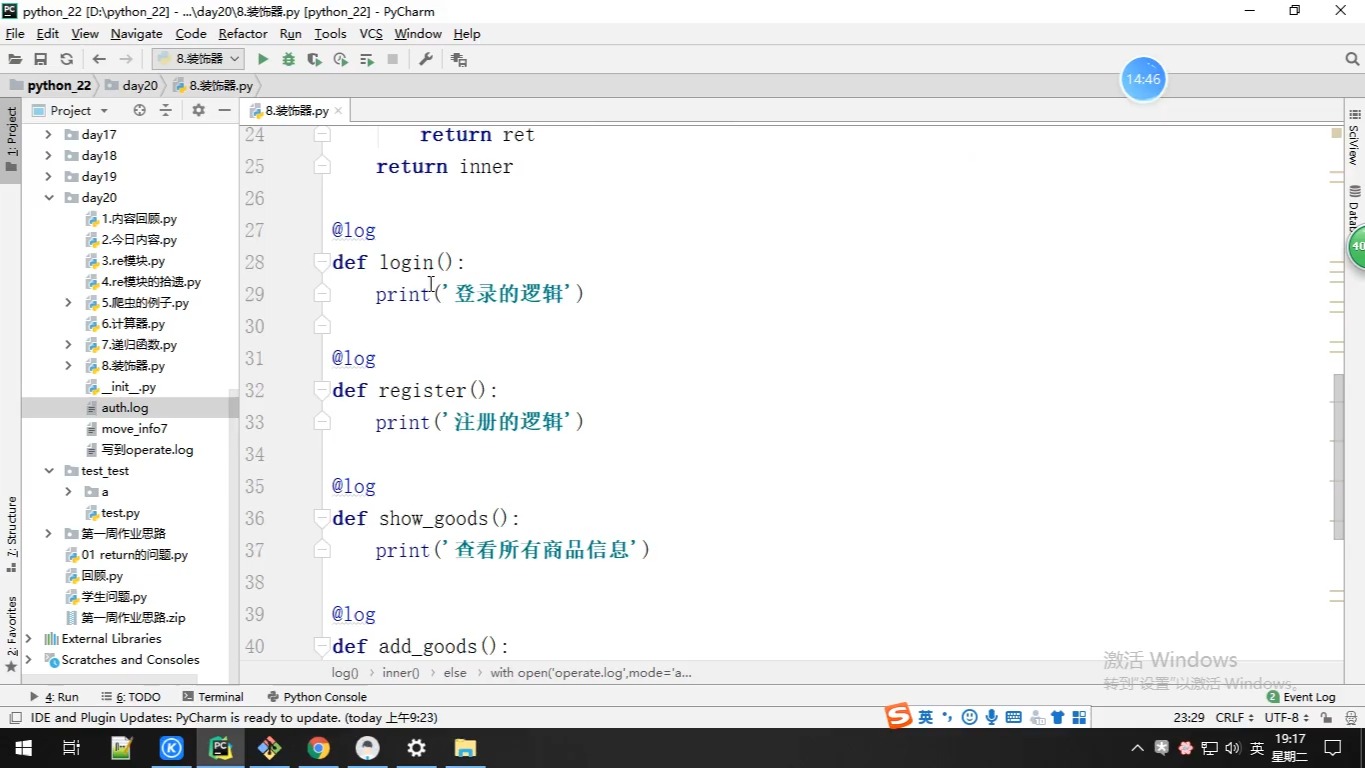Run the current script with green play button
This screenshot has width=1365, height=768.
click(263, 60)
